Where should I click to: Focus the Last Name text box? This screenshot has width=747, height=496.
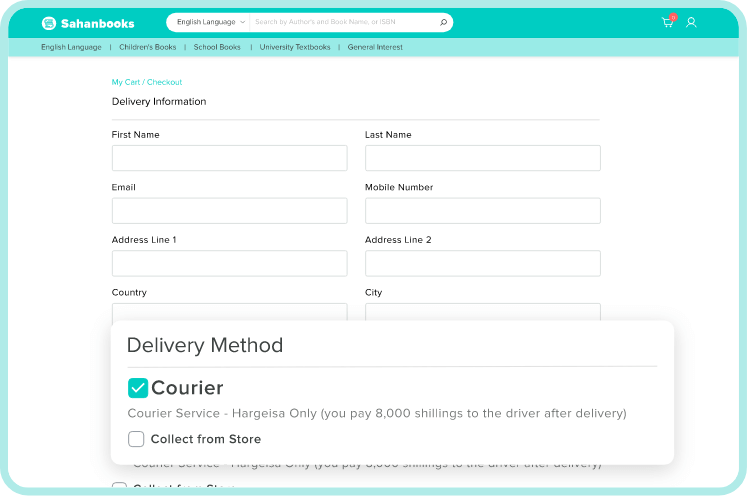click(x=482, y=158)
